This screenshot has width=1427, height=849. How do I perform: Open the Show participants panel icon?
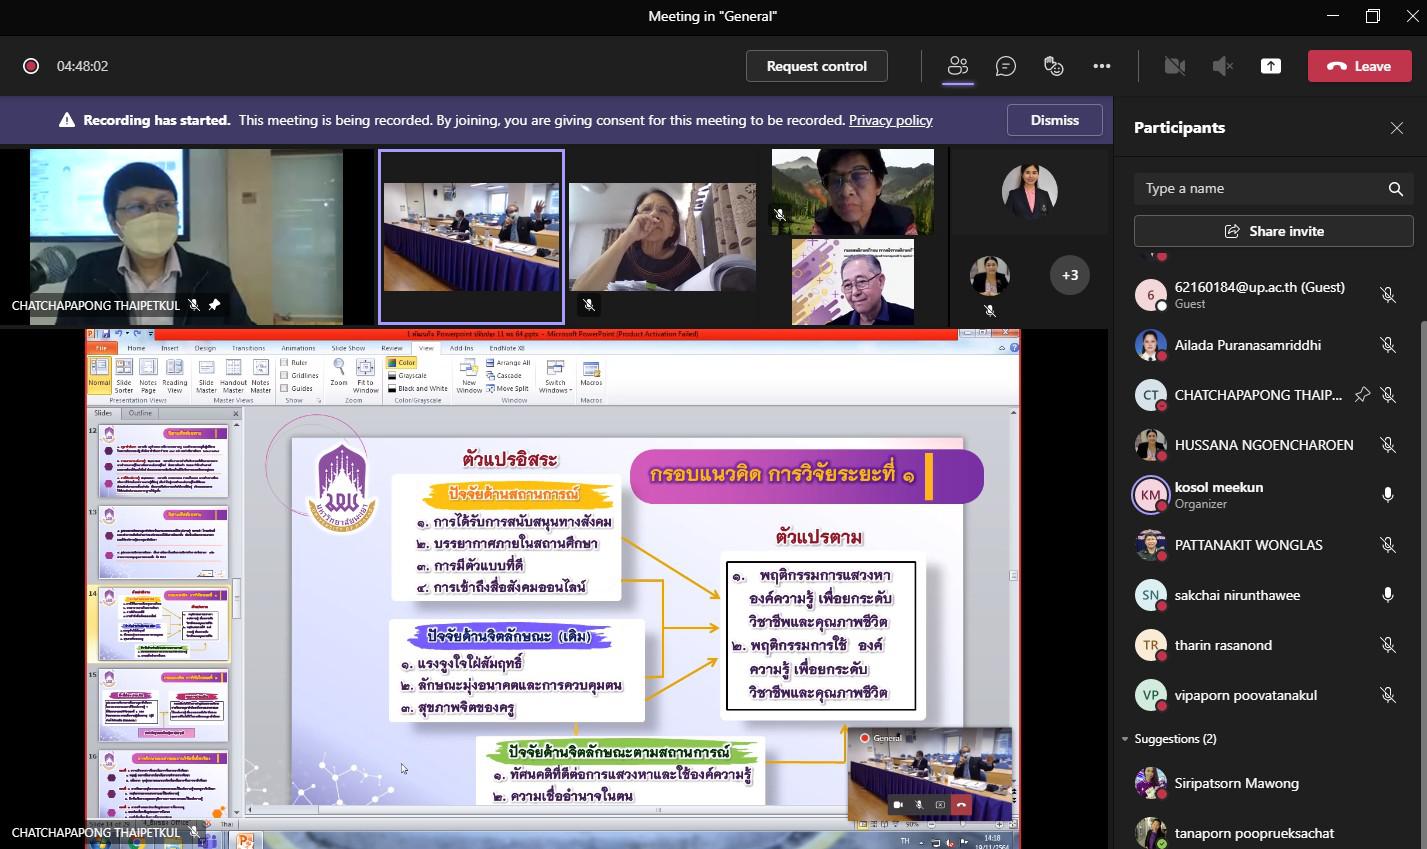point(957,66)
